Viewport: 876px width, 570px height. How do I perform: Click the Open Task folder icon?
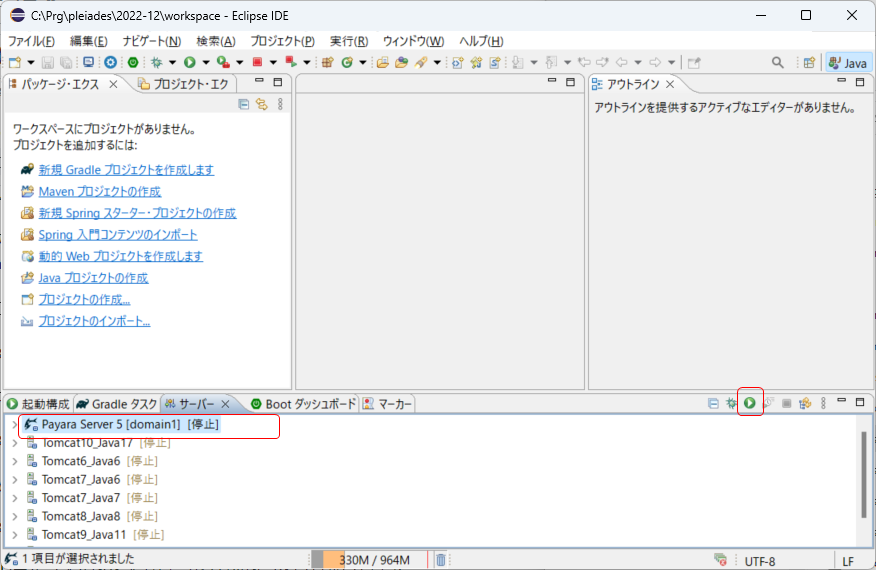pos(401,63)
